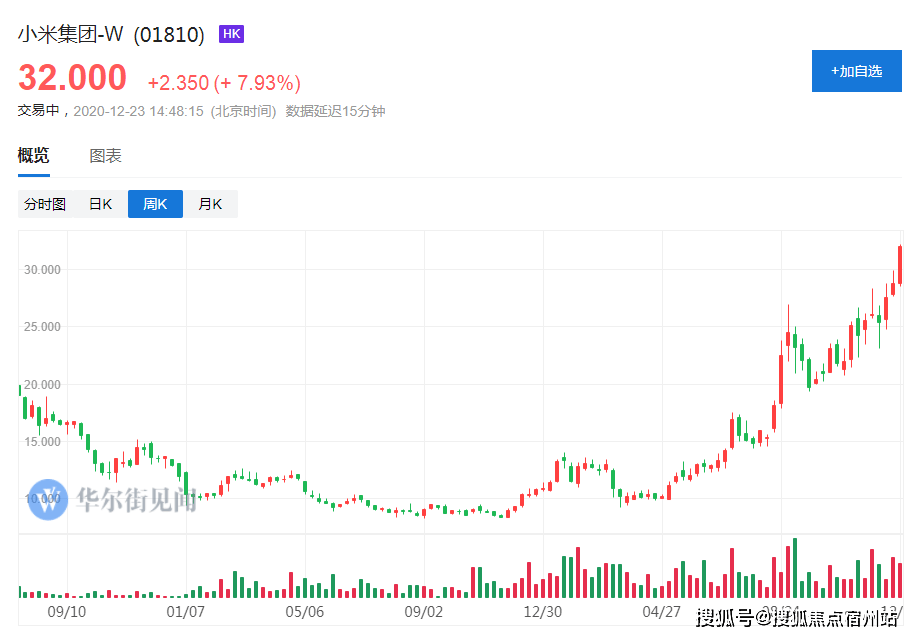
Task: Switch chart to 月K monthly view
Action: (x=210, y=204)
